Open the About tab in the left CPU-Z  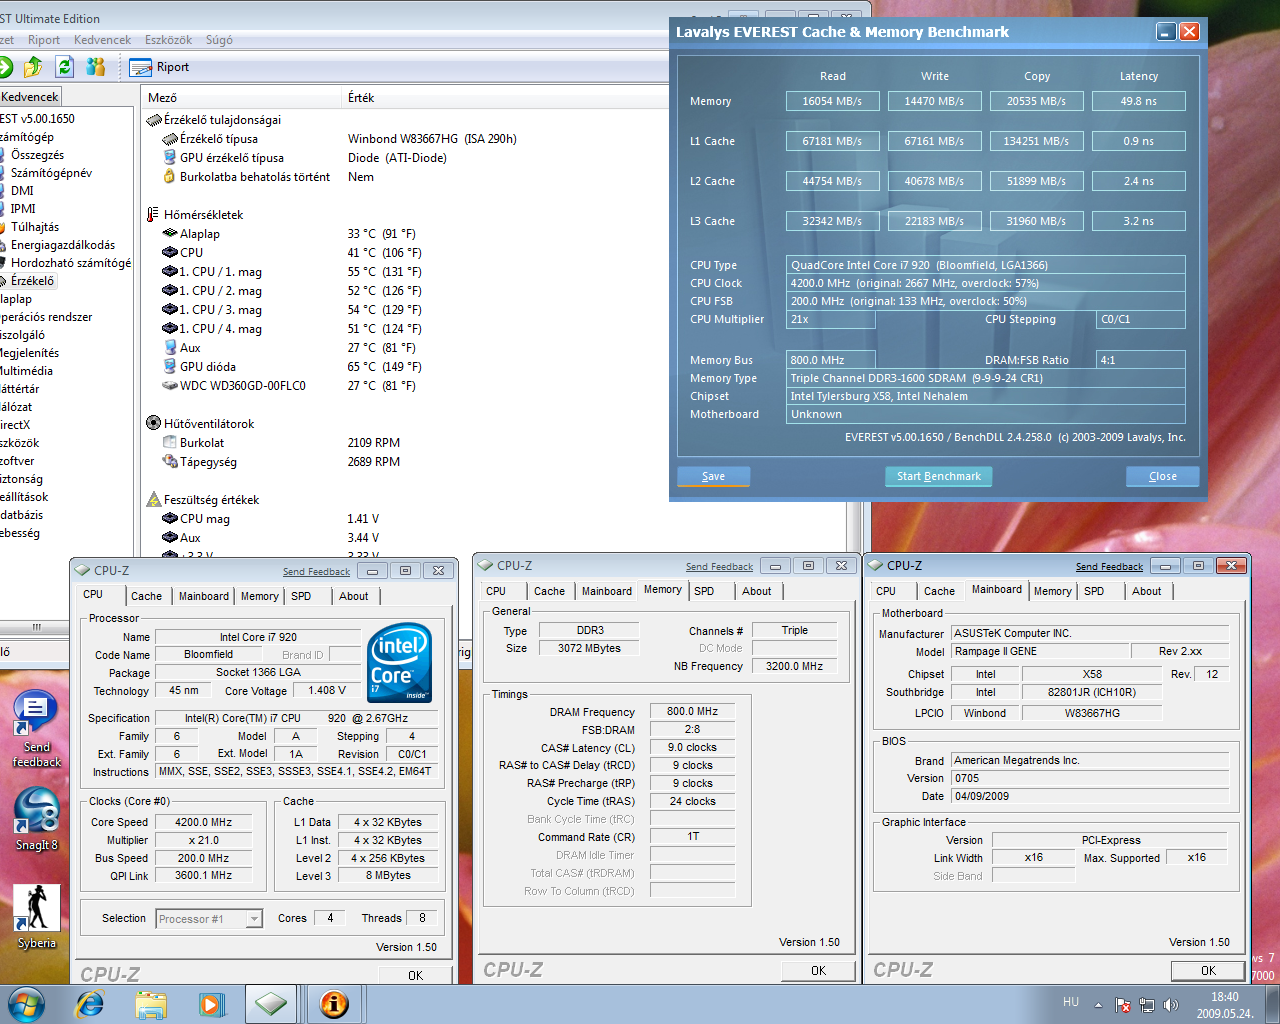[354, 596]
